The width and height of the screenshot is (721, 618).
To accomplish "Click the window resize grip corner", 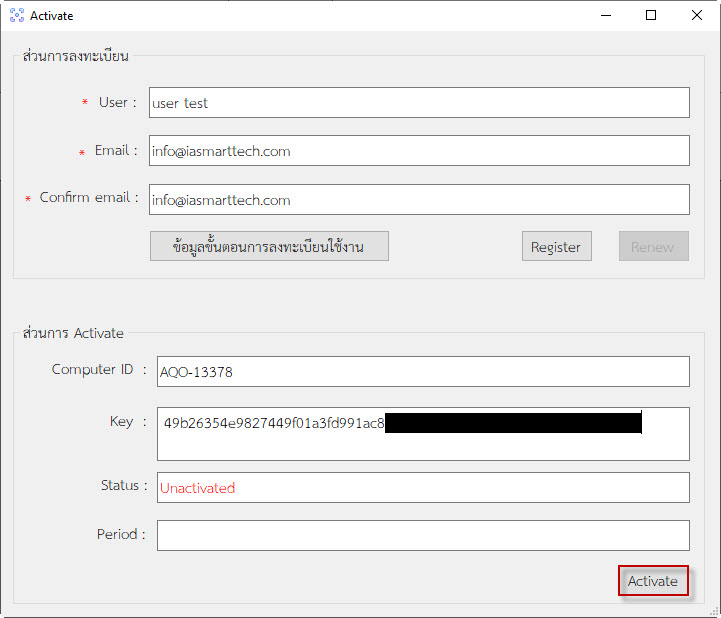I will click(x=714, y=612).
